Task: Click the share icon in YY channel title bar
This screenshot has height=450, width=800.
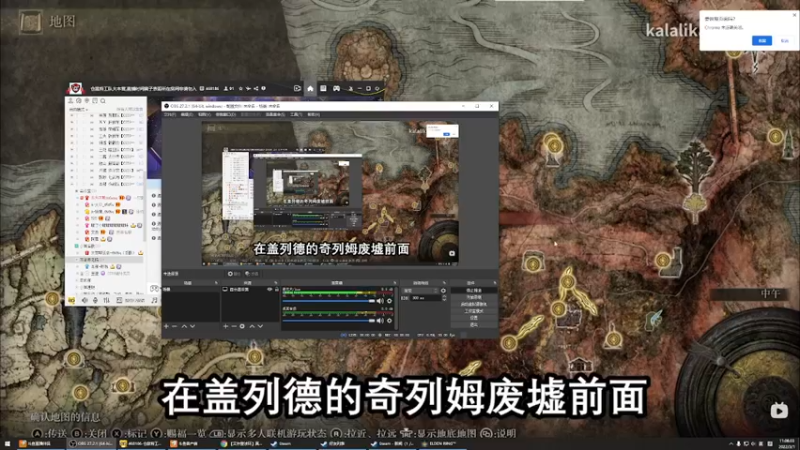Action: [x=256, y=88]
